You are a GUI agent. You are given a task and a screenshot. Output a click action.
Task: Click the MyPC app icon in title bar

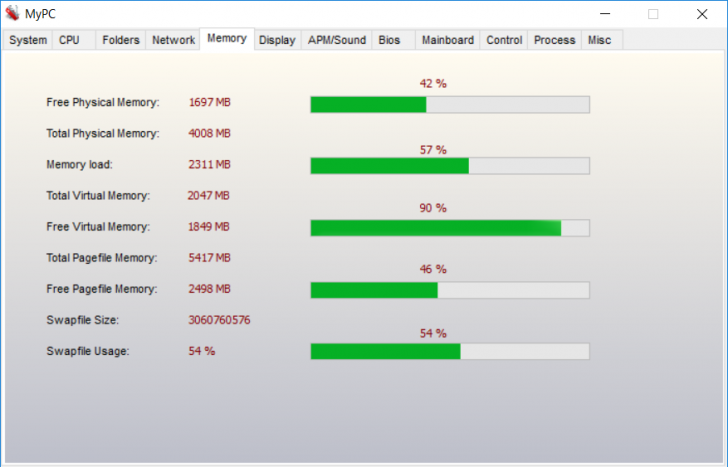[12, 13]
